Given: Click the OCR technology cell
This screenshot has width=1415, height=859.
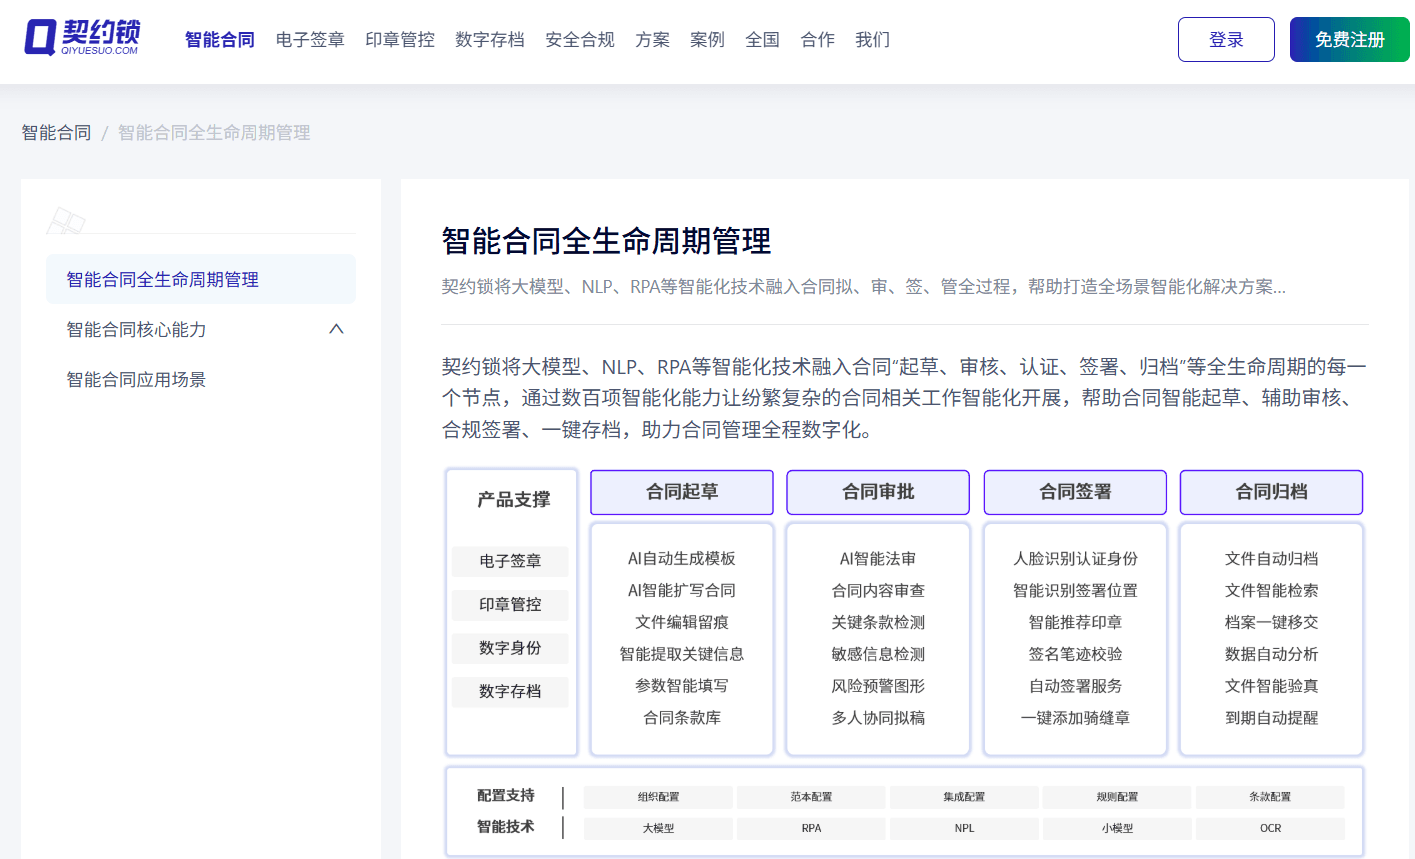Looking at the screenshot, I should [x=1270, y=828].
